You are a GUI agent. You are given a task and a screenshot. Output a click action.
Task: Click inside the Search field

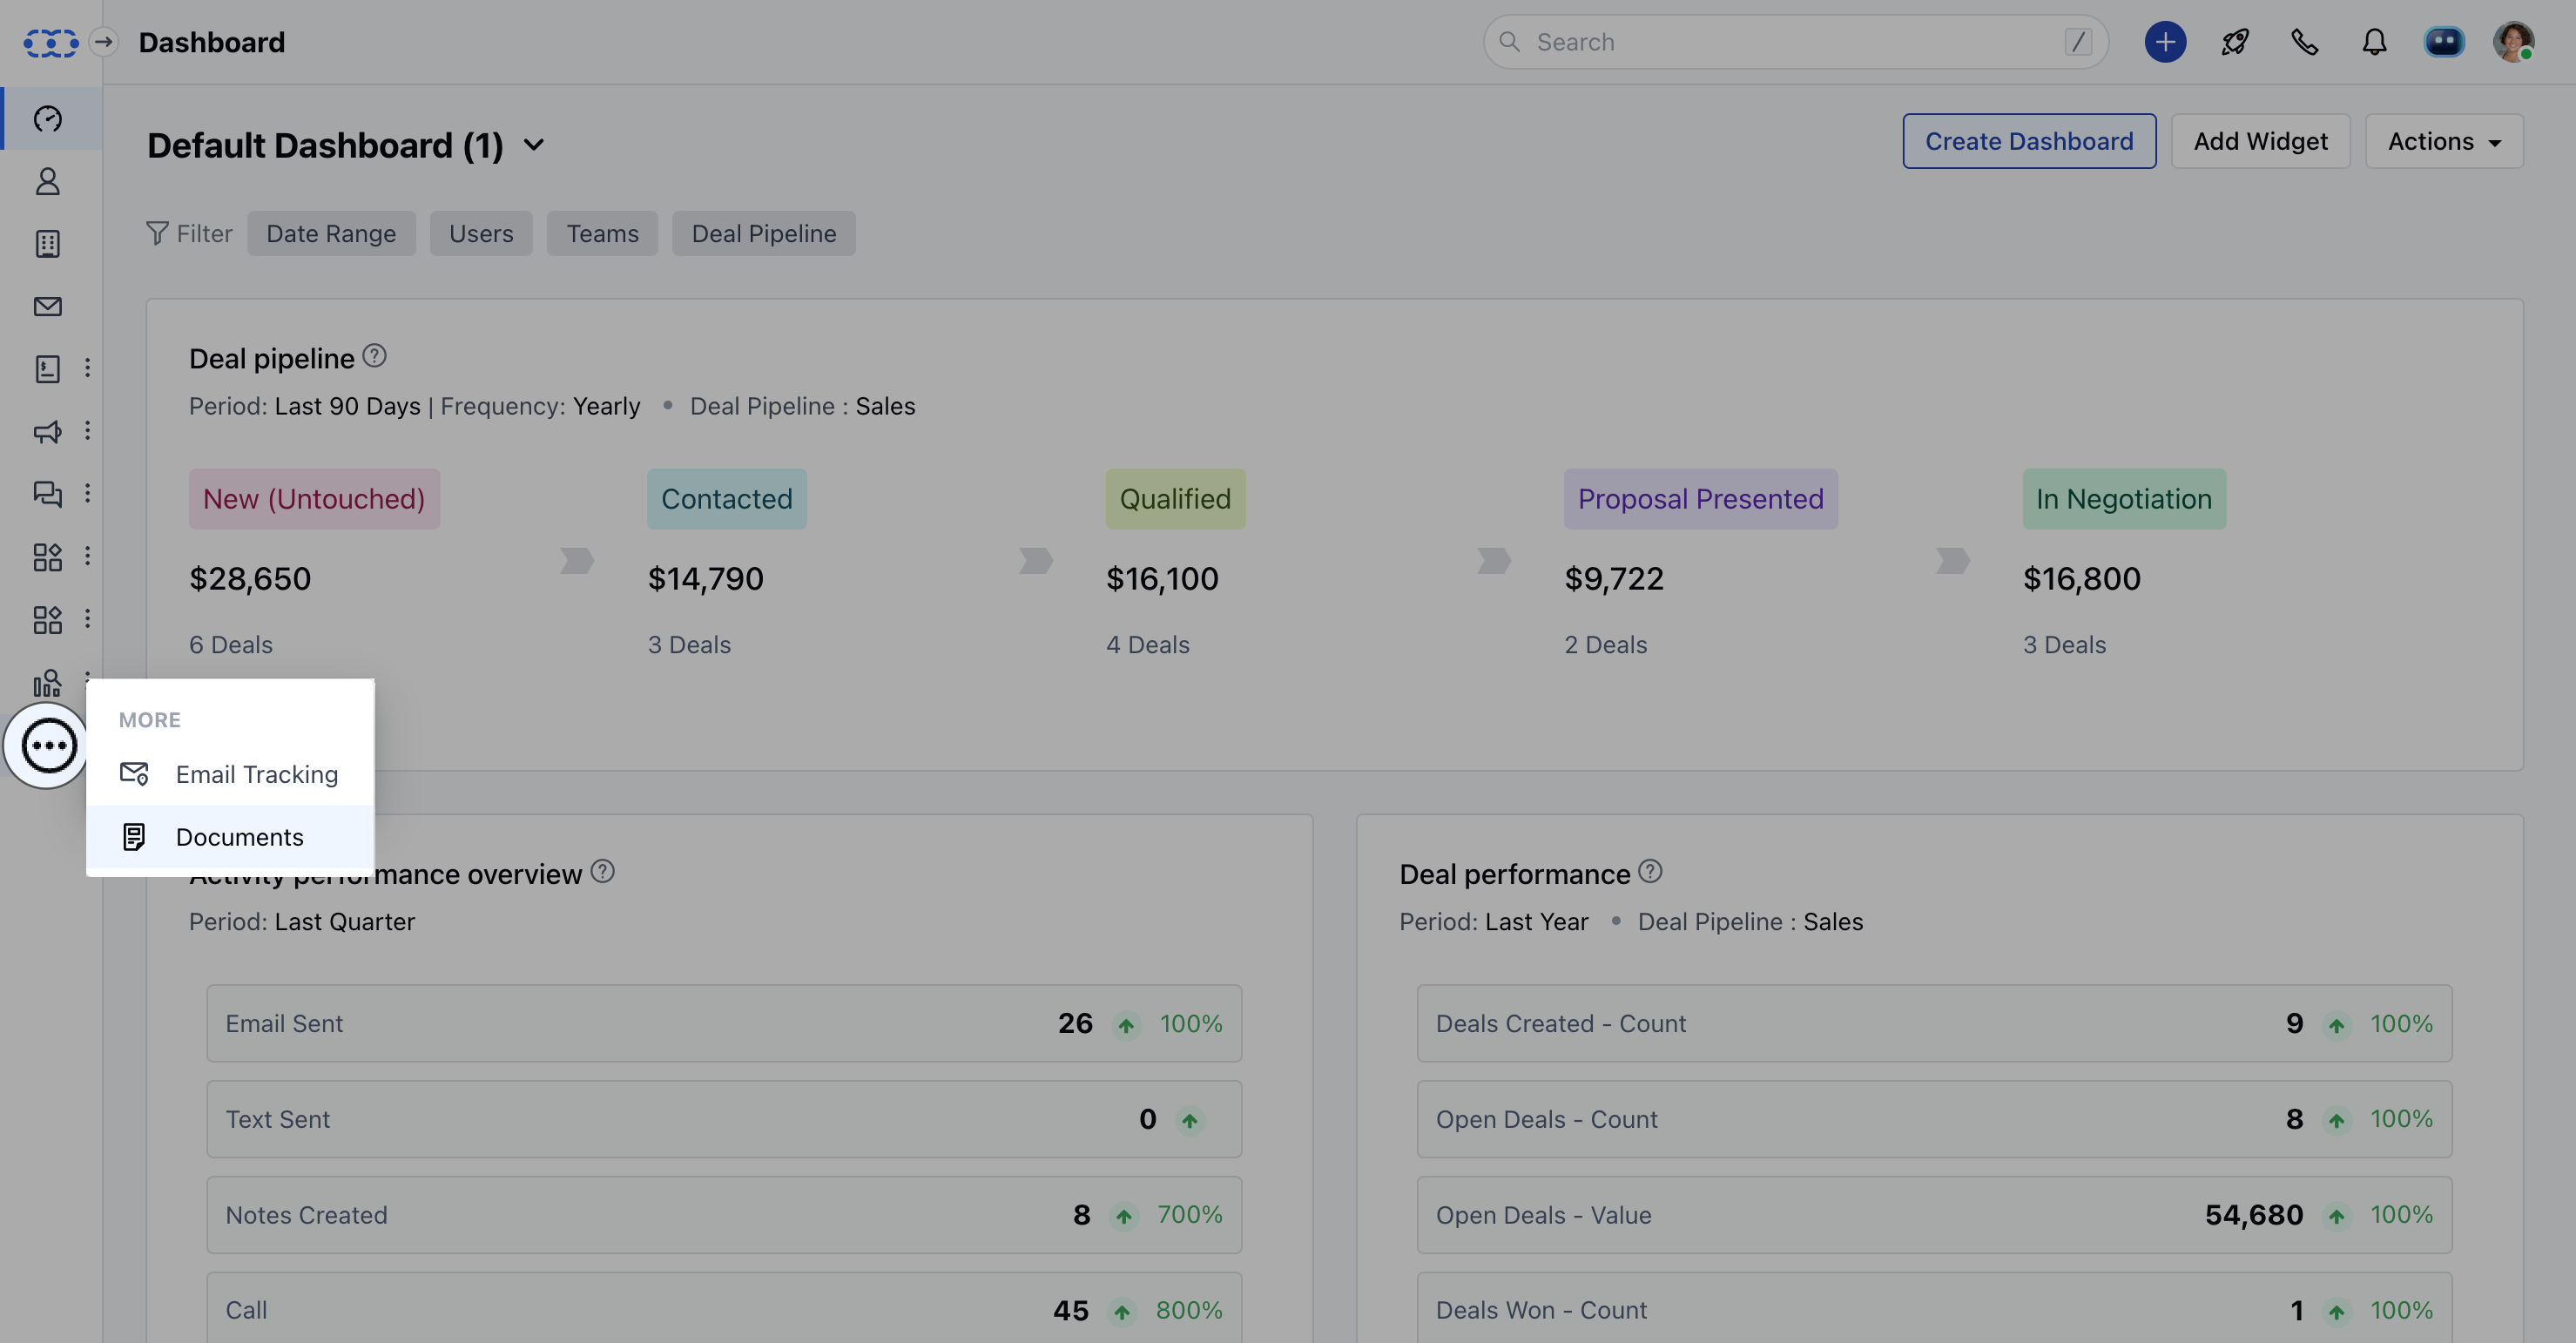point(1790,42)
